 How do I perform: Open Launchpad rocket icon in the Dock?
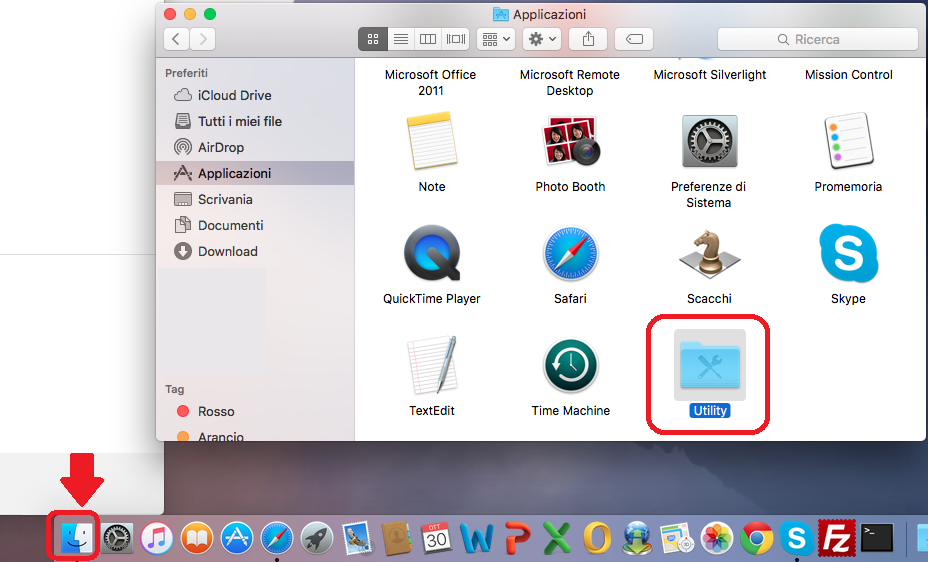pos(317,538)
